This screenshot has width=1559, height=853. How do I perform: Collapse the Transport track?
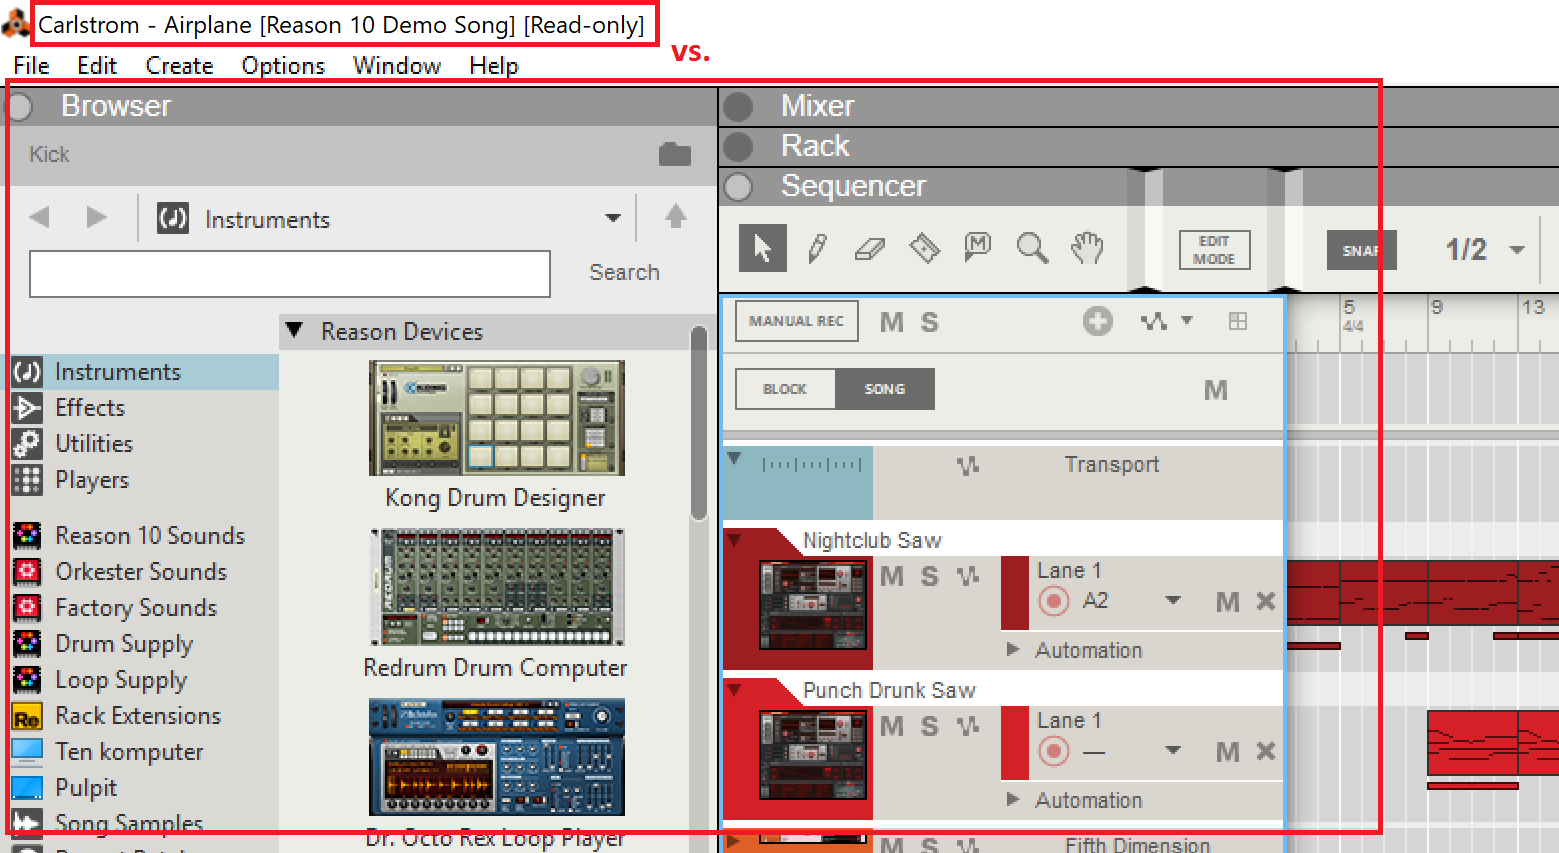tap(735, 458)
